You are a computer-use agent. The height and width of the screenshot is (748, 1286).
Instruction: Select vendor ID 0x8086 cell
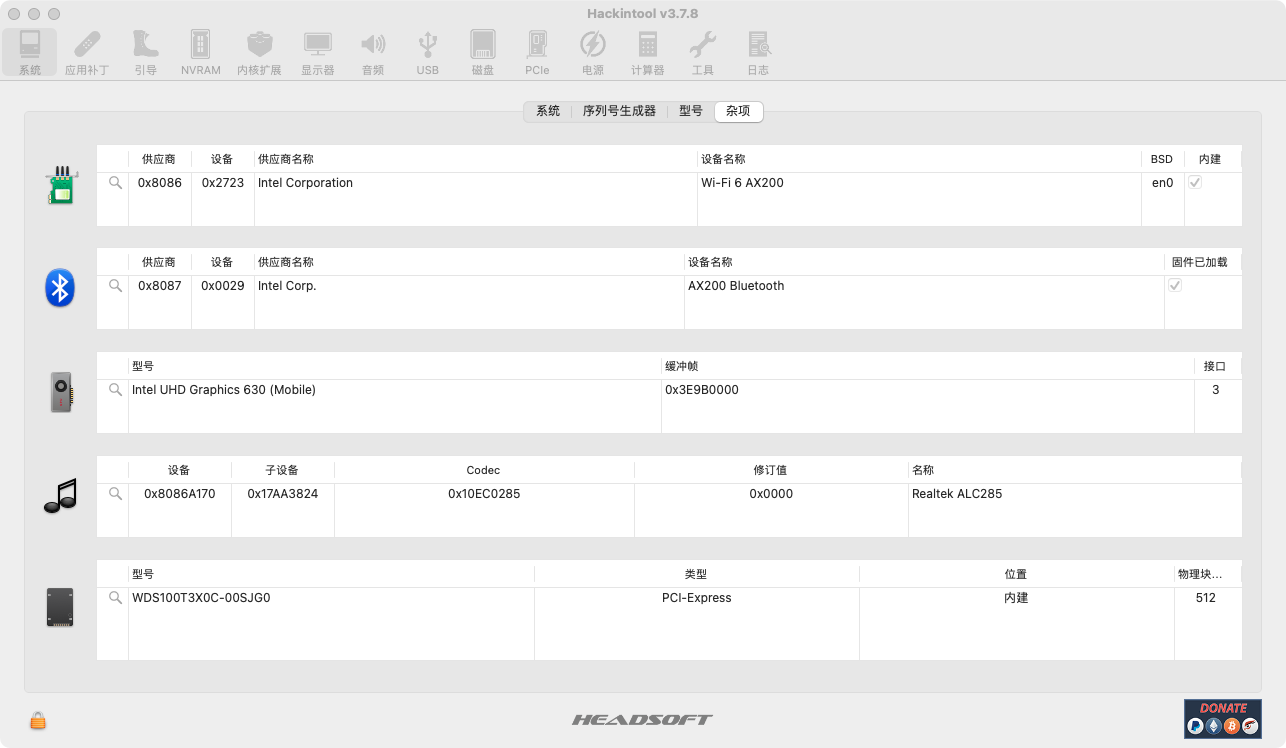click(x=160, y=183)
